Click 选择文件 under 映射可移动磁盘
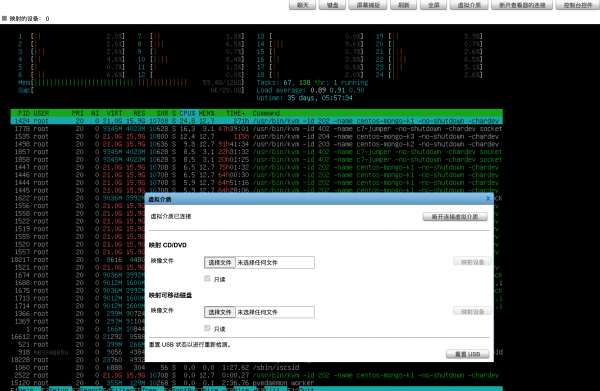Viewport: 600px width, 391px height. tap(220, 312)
